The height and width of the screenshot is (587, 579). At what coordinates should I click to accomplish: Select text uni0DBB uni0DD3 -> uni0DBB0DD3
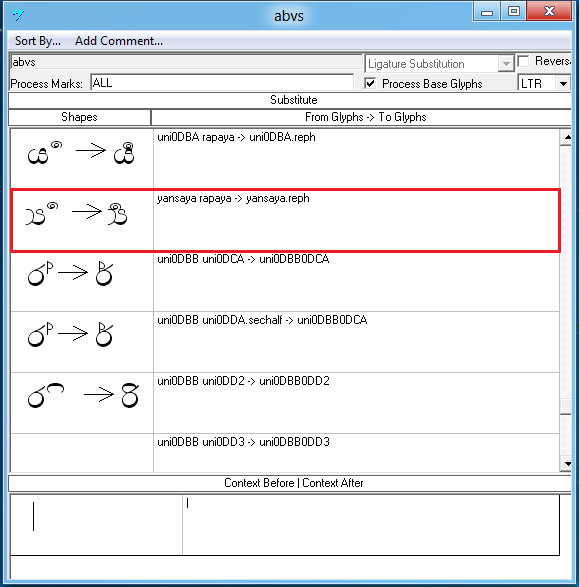pyautogui.click(x=243, y=442)
